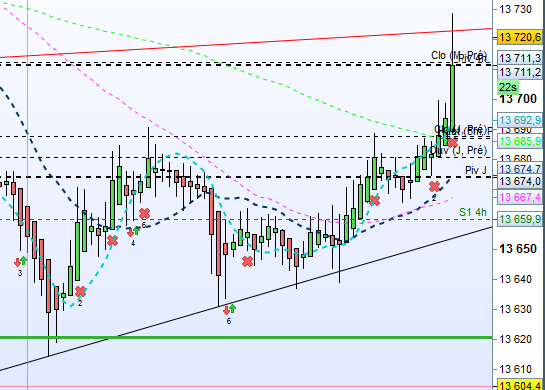
Task: Select the S1 4h support label
Action: click(x=473, y=212)
